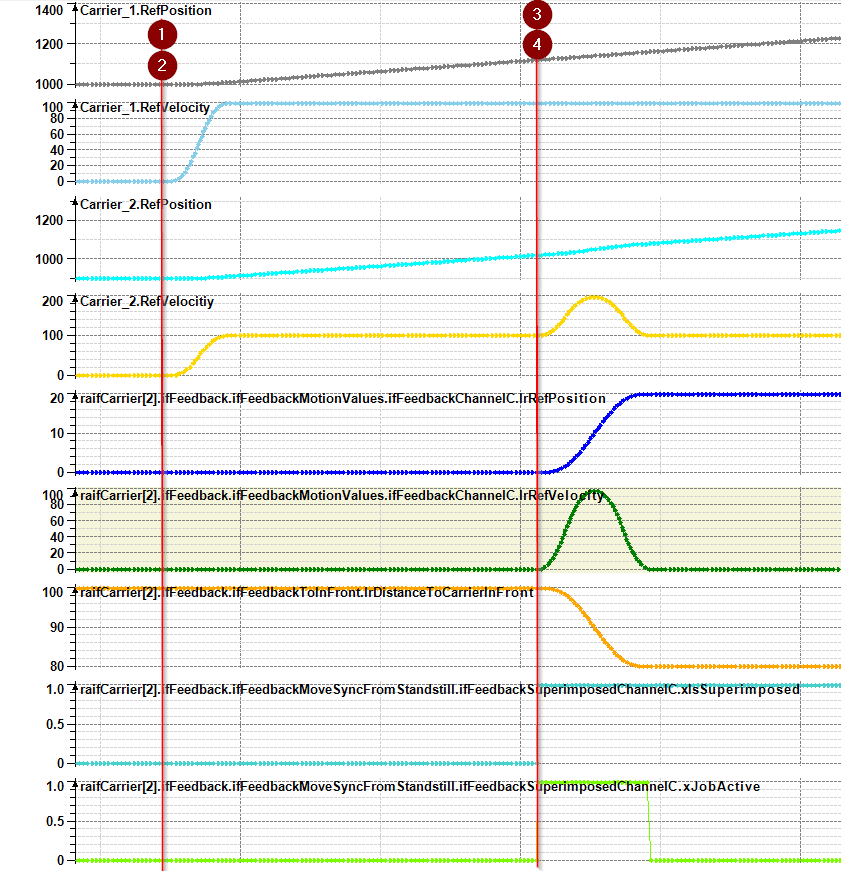
Task: Click the peak of yellow Carrier_2 velocity curve
Action: click(595, 297)
